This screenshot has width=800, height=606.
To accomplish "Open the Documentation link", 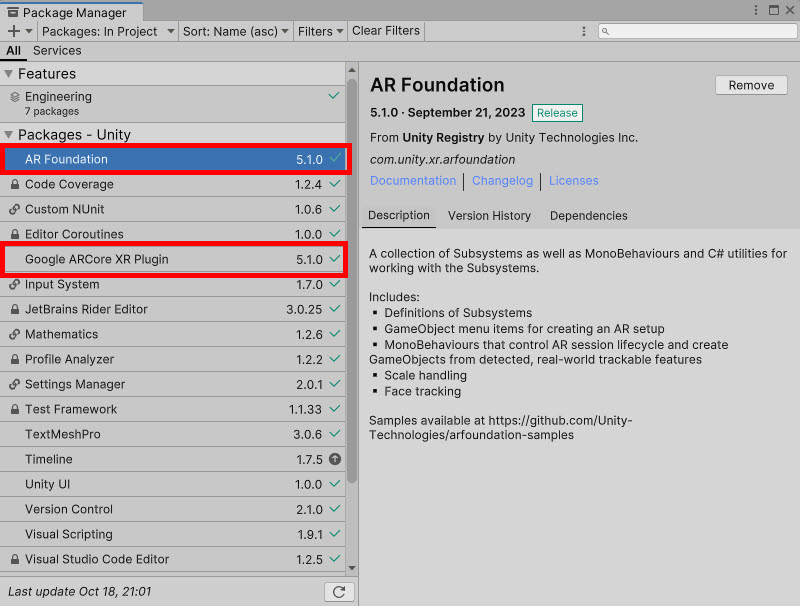I will 413,181.
